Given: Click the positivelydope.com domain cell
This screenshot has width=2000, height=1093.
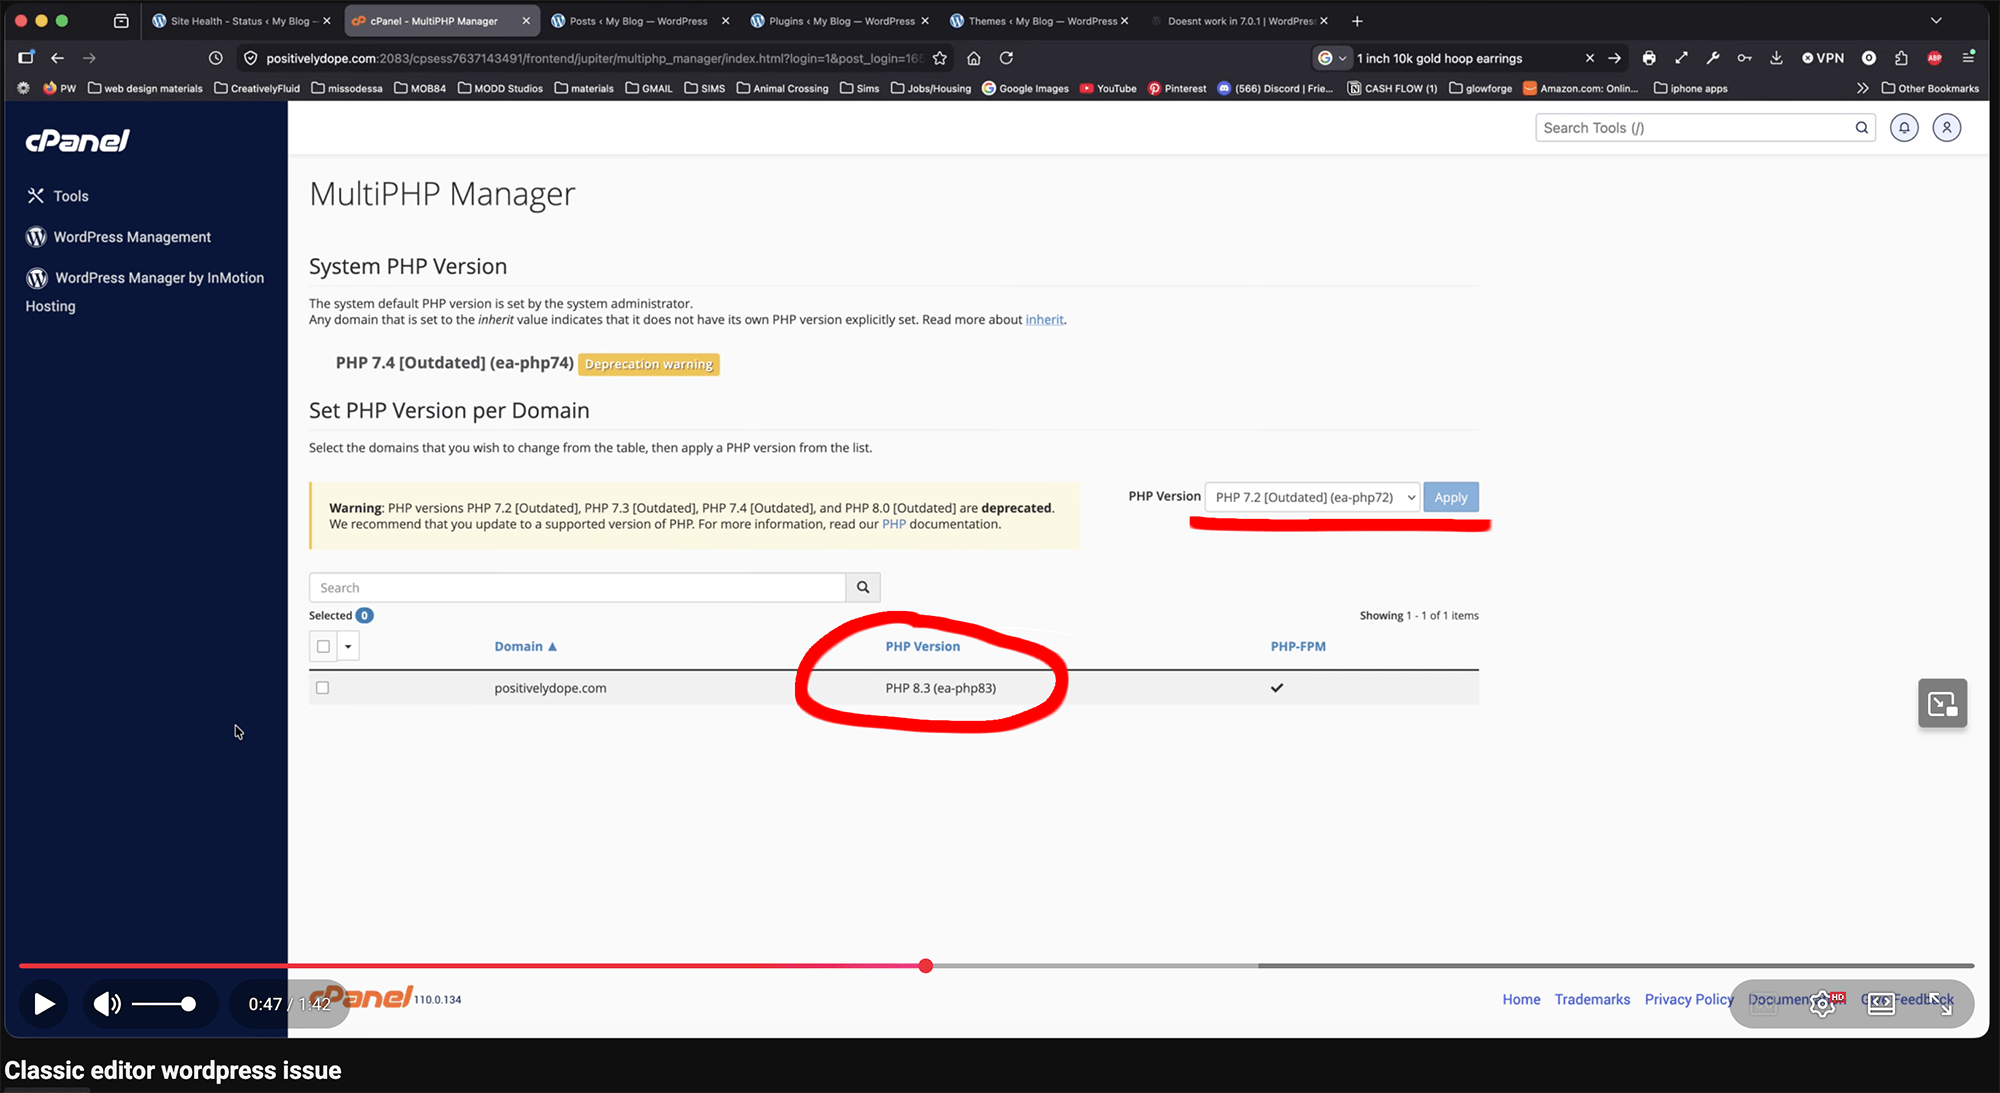Looking at the screenshot, I should [x=550, y=688].
